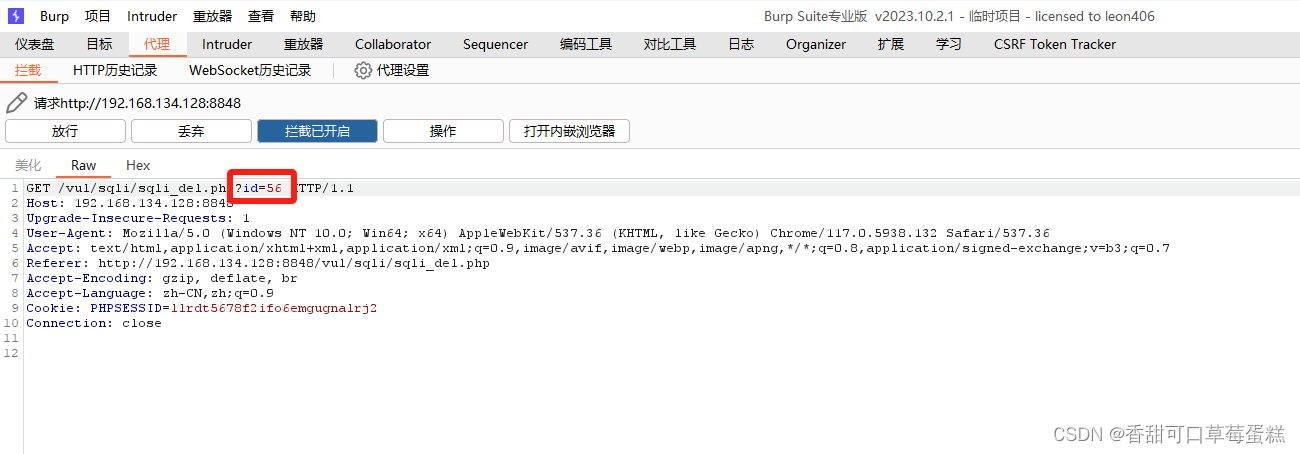Image resolution: width=1300 pixels, height=454 pixels.
Task: Click the 丢弃 drop button
Action: [191, 131]
